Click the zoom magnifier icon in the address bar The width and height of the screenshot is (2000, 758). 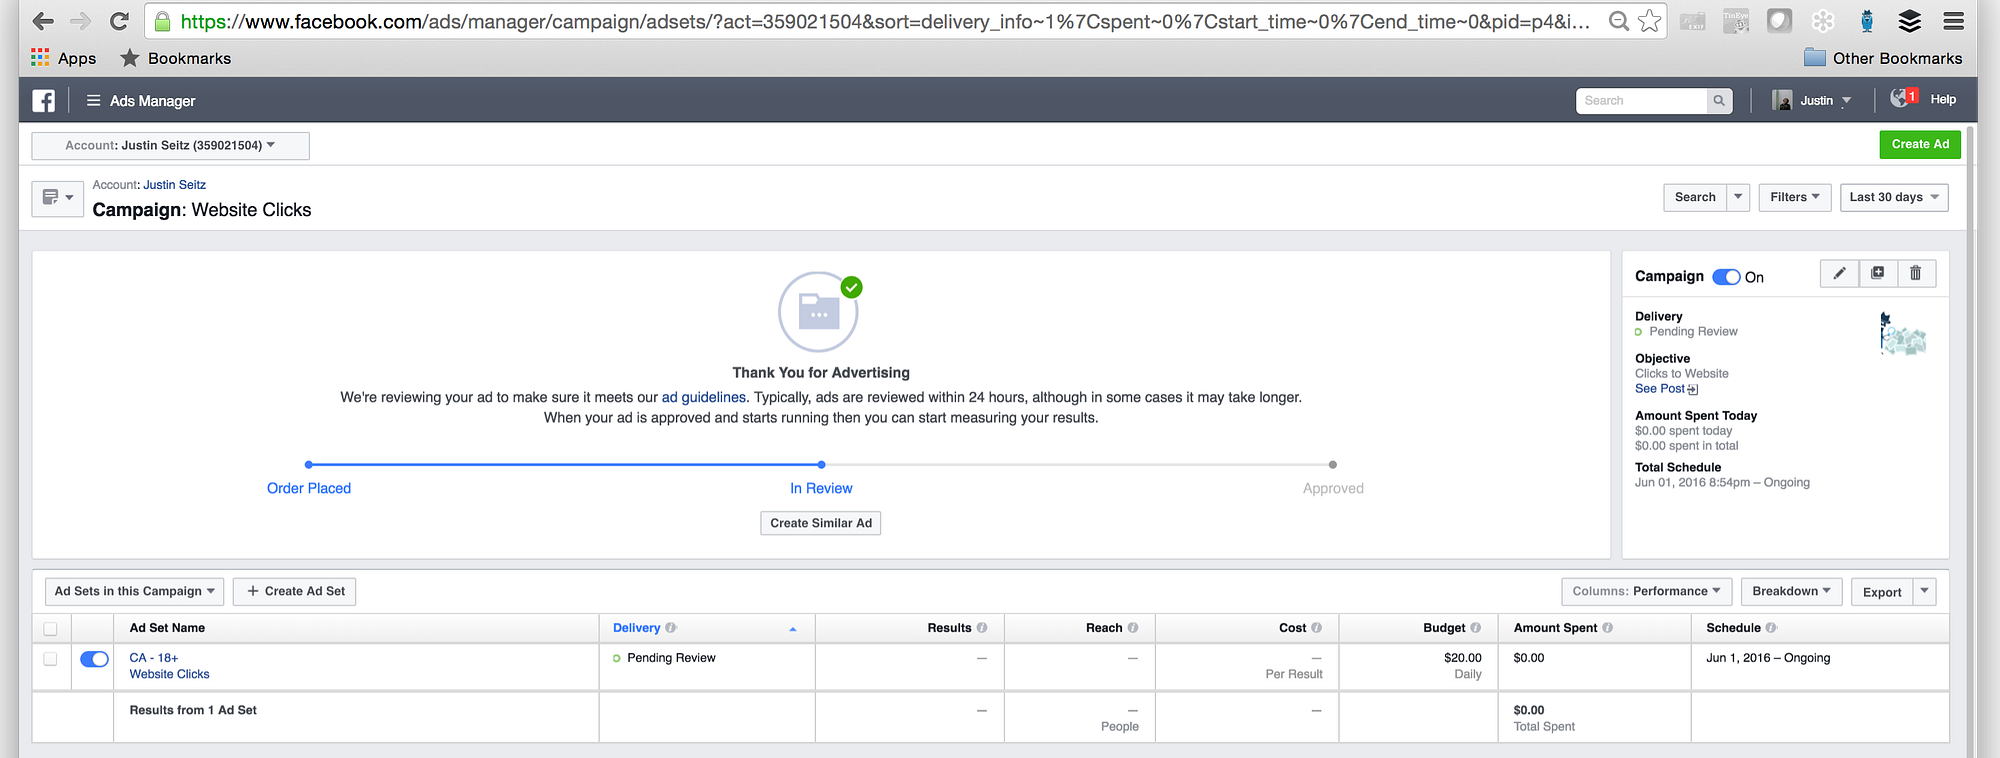1618,21
